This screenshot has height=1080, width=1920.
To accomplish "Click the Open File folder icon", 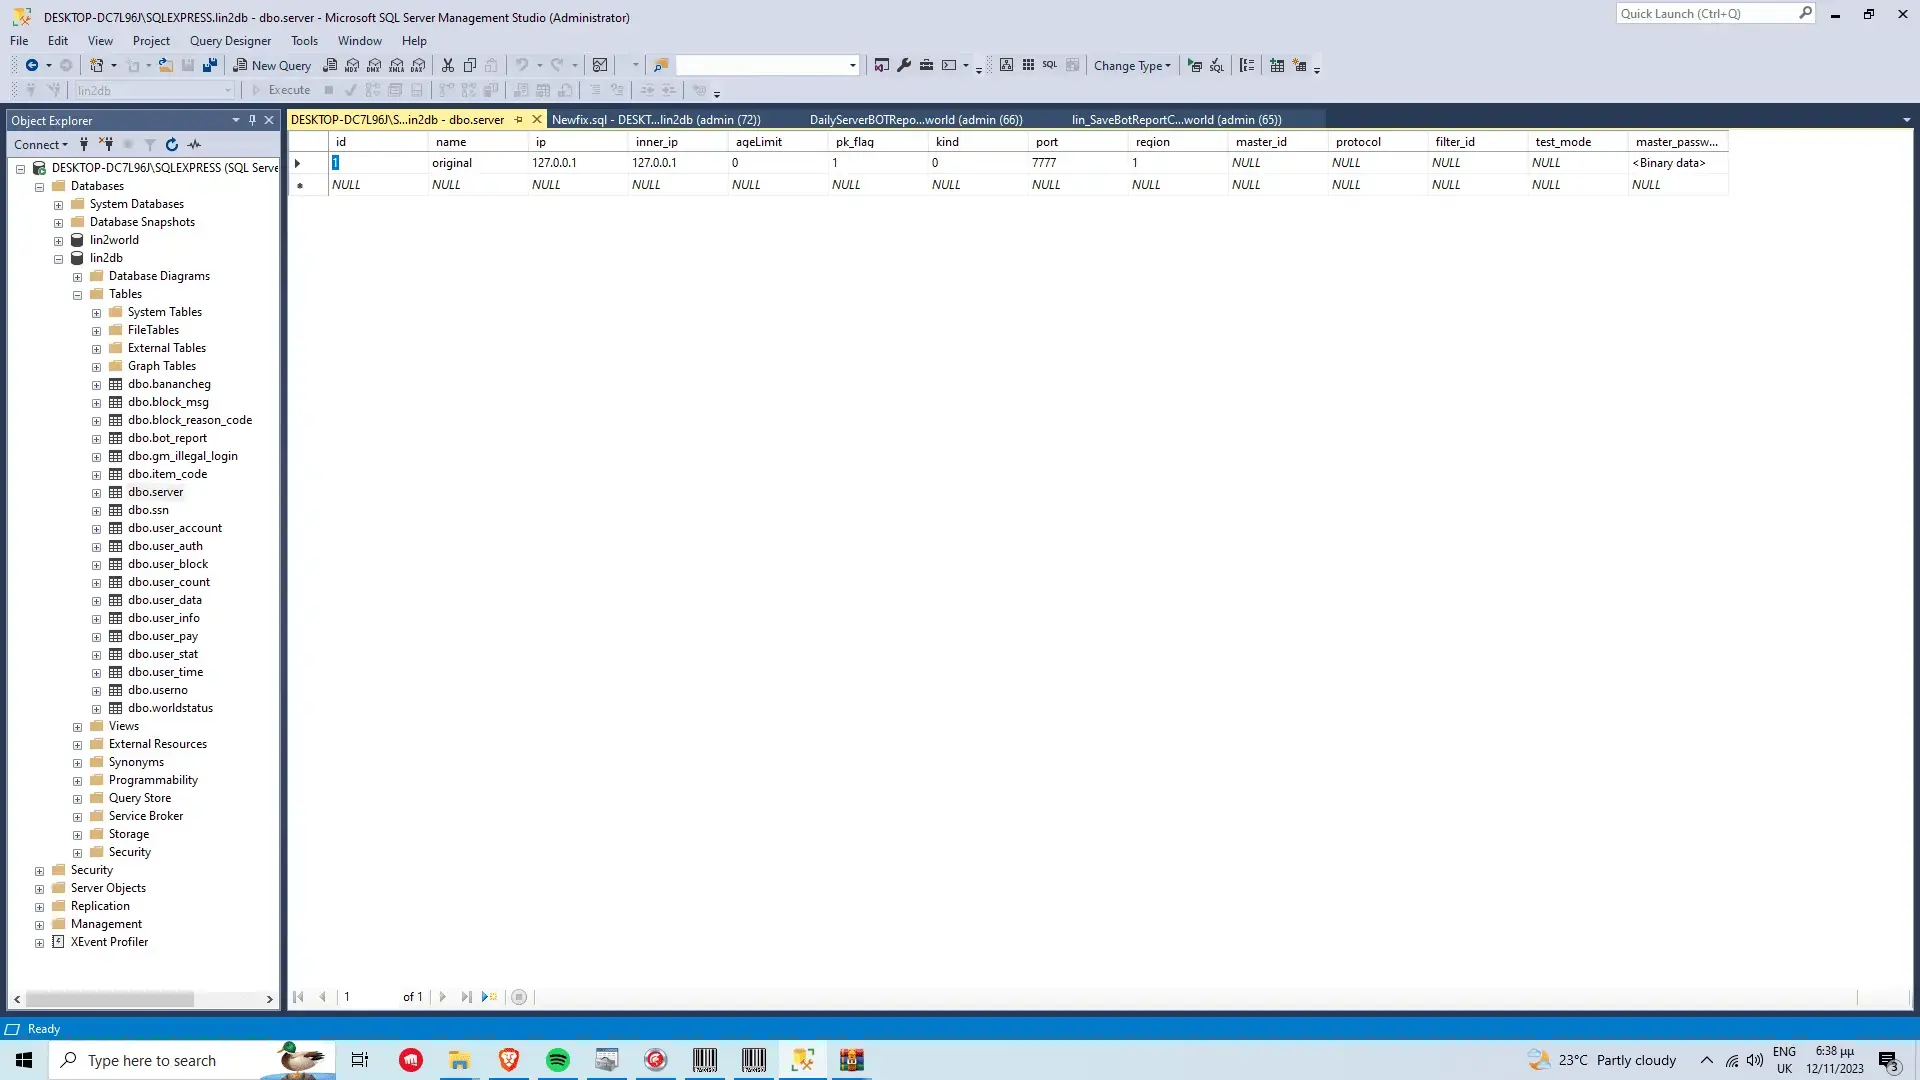I will click(166, 65).
